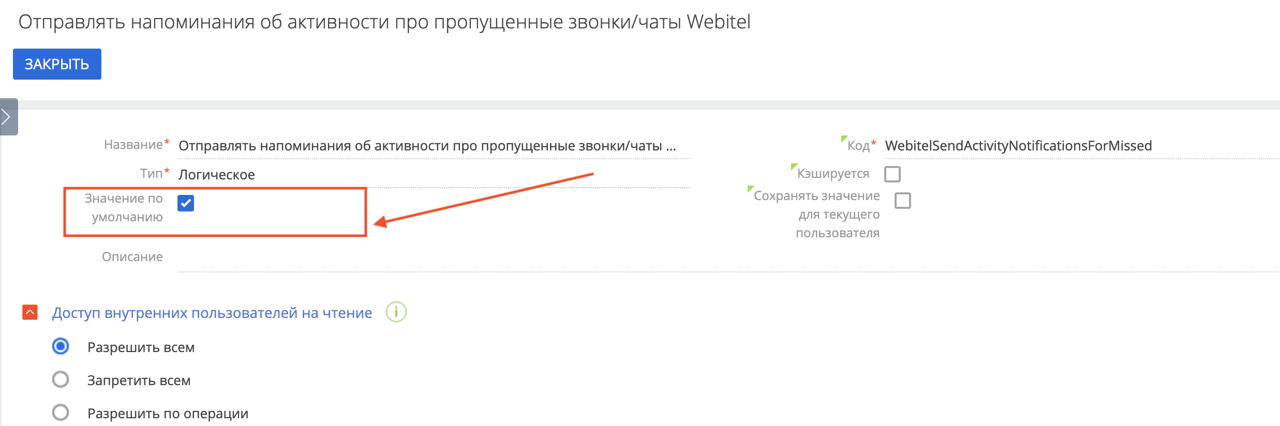Click into the Название input field
1280x426 pixels.
pos(434,146)
